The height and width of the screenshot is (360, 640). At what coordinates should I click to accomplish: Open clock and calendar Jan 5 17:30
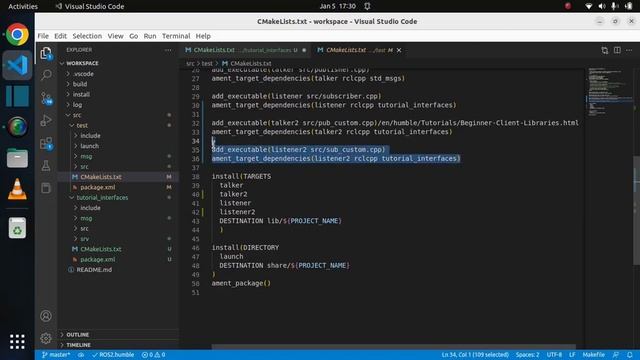[338, 6]
